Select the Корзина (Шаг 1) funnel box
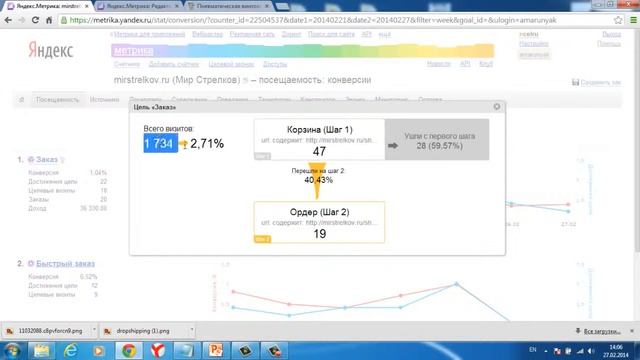 coord(319,140)
